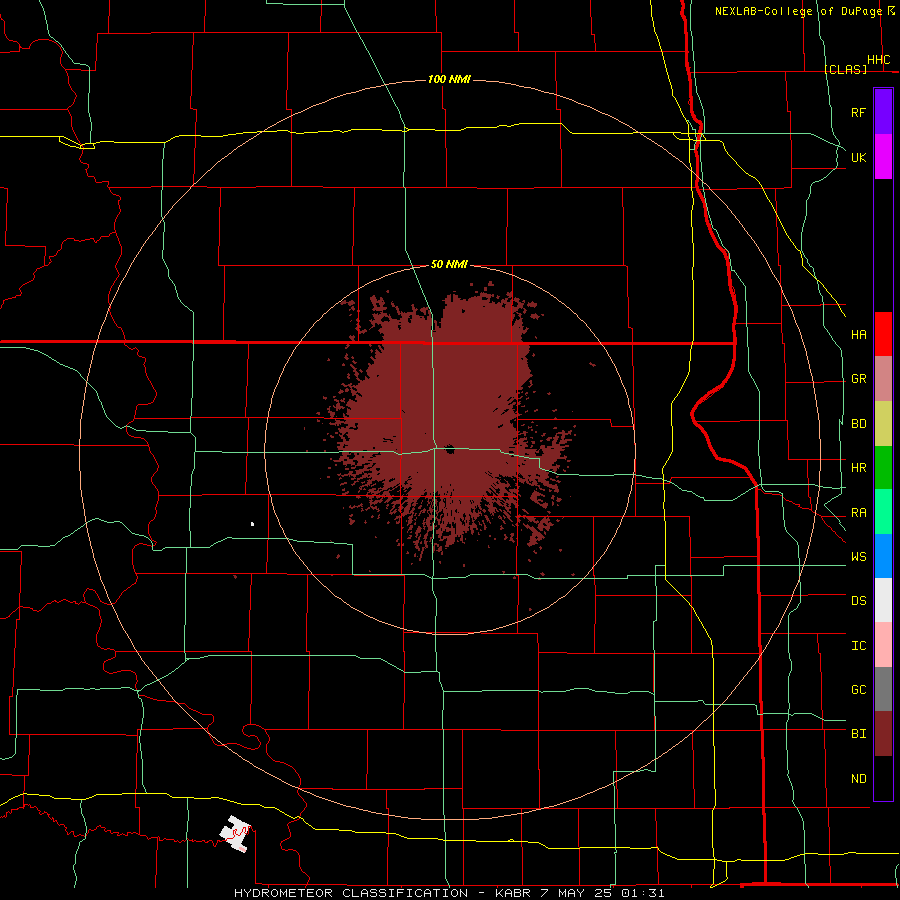Image resolution: width=900 pixels, height=900 pixels.
Task: Click the 100 NMI range ring label
Action: (449, 79)
